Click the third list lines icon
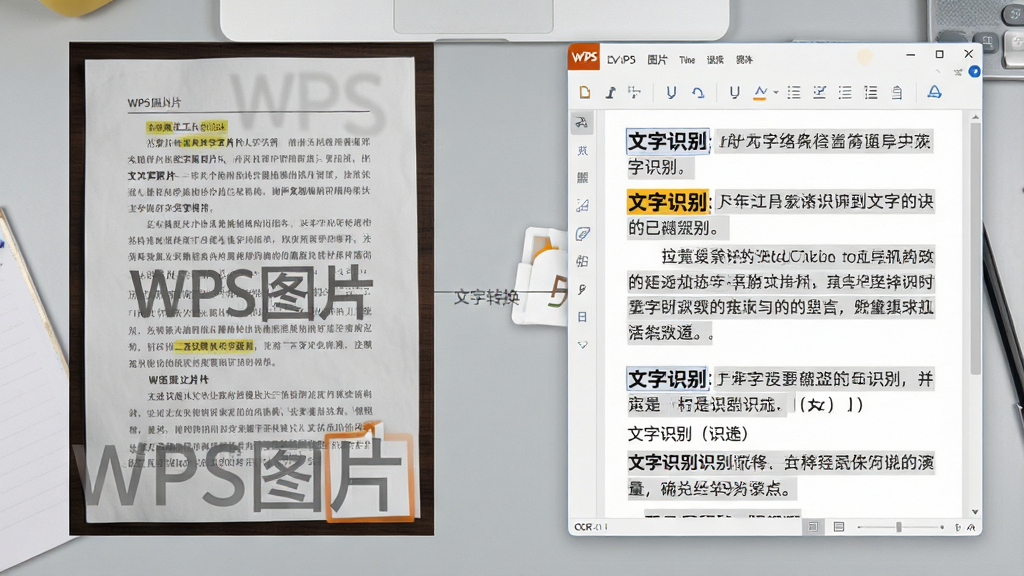 [x=845, y=93]
